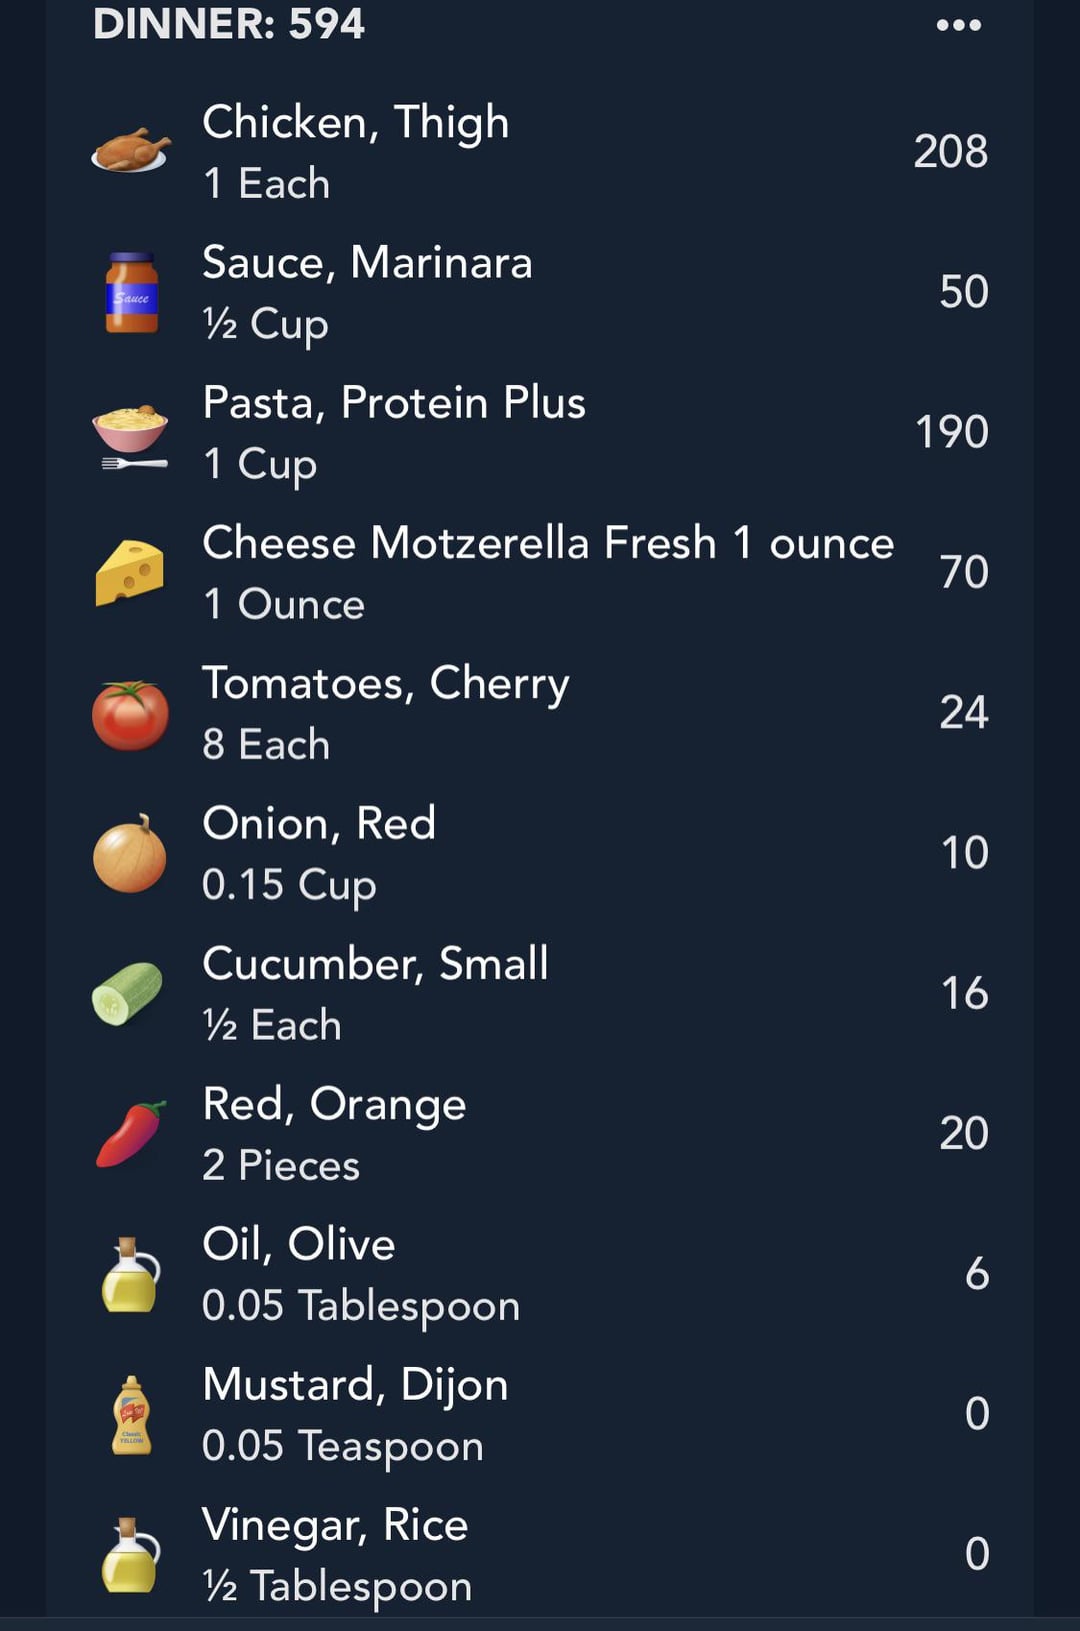
Task: Tap the Dijon mustard bottle icon
Action: 132,1415
